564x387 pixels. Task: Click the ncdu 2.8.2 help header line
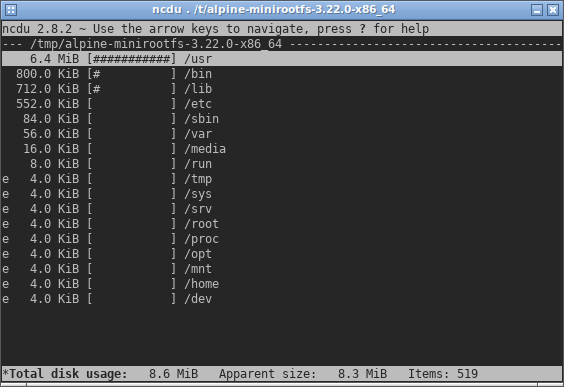(x=215, y=28)
